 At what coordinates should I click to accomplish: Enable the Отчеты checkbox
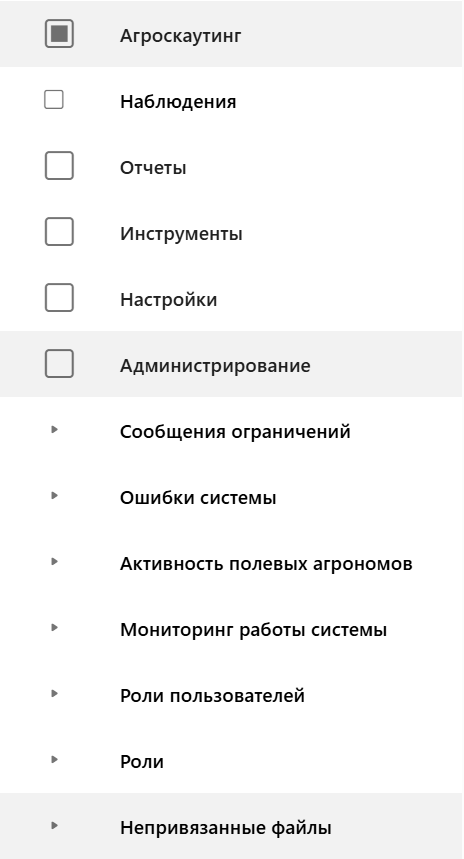coord(59,166)
